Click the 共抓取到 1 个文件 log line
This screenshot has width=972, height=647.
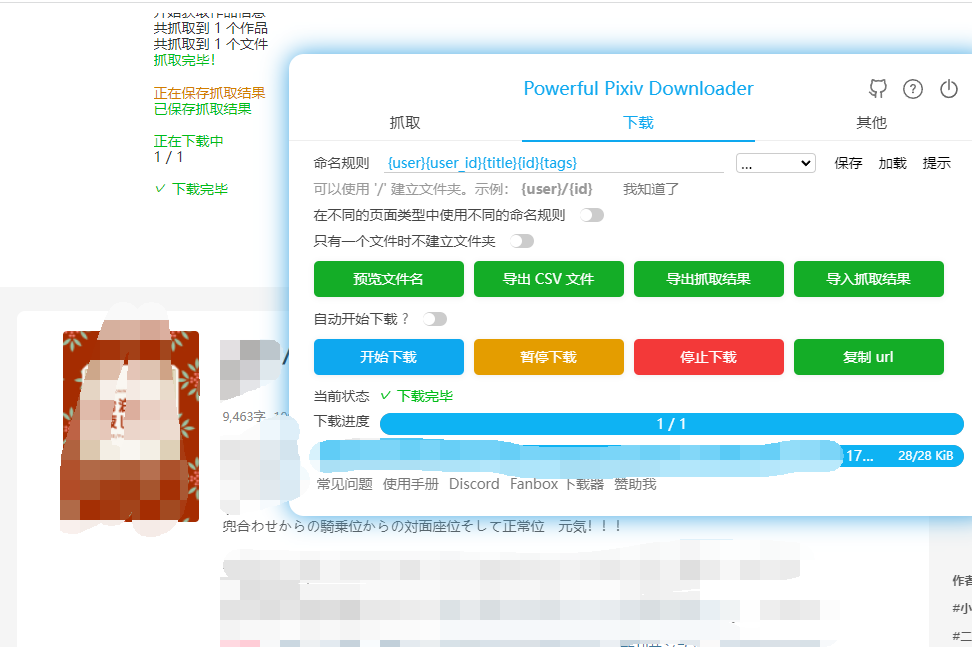pos(211,44)
